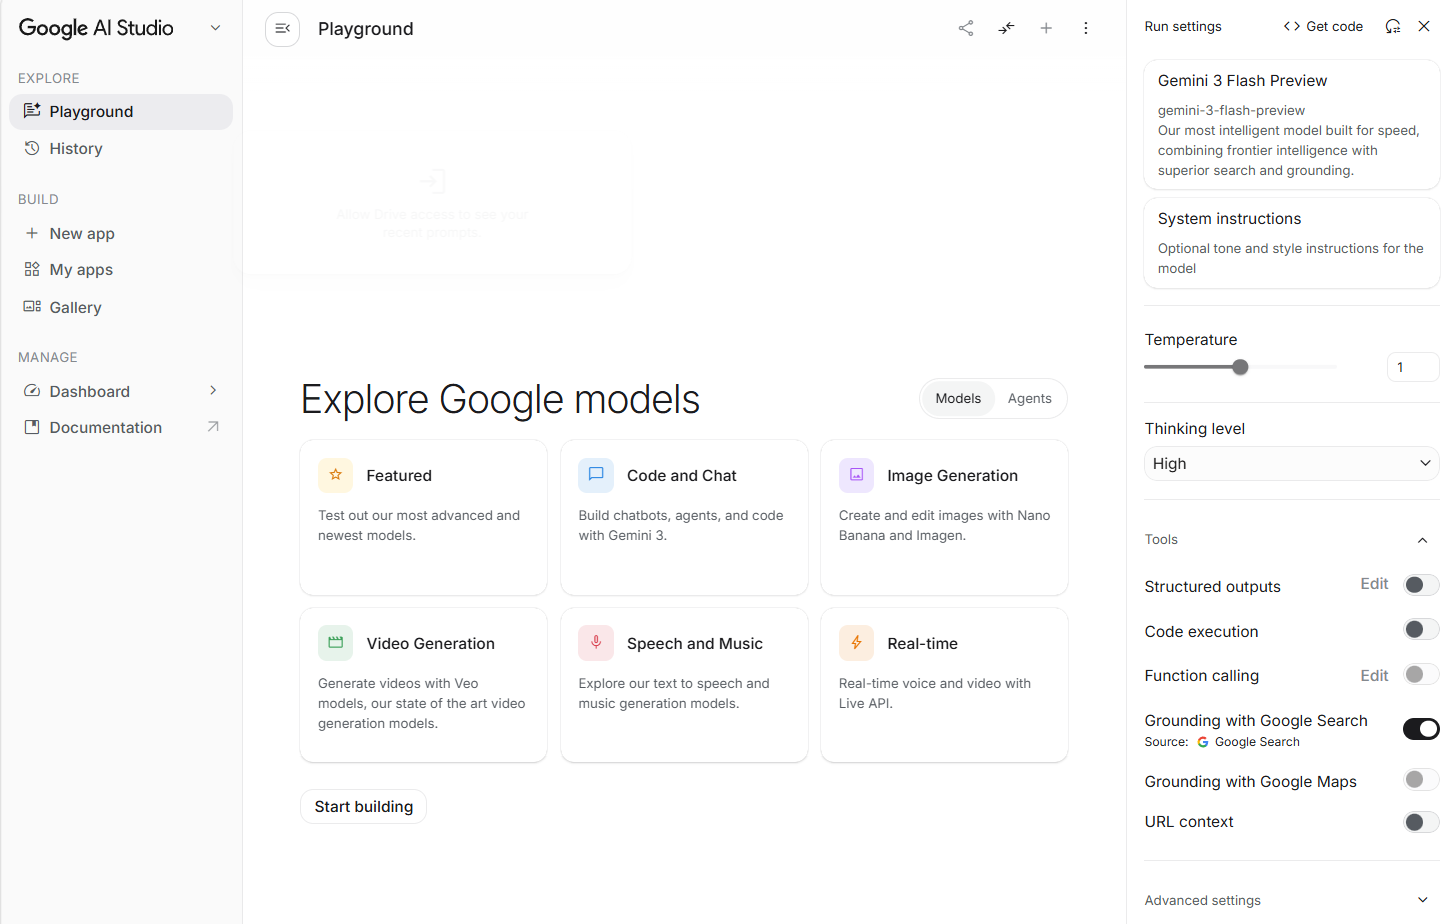
Task: Expand the Advanced settings section
Action: 1422,900
